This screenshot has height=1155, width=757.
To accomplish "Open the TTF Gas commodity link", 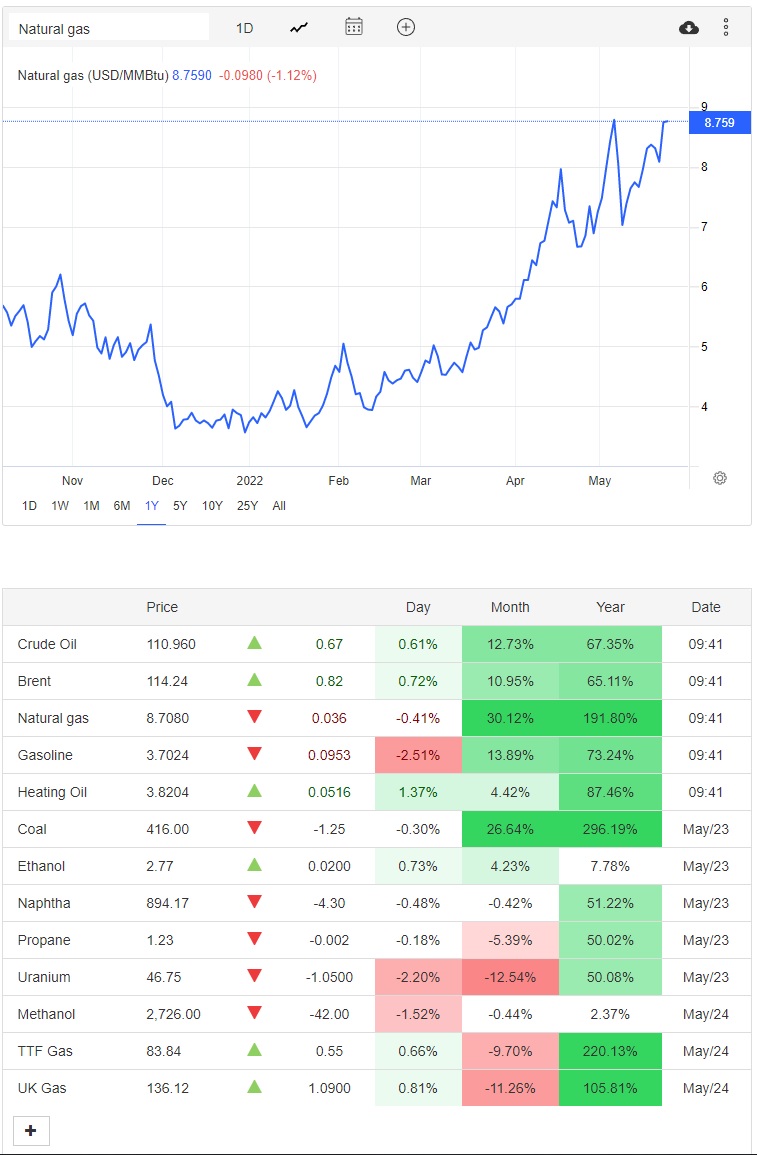I will click(45, 1051).
